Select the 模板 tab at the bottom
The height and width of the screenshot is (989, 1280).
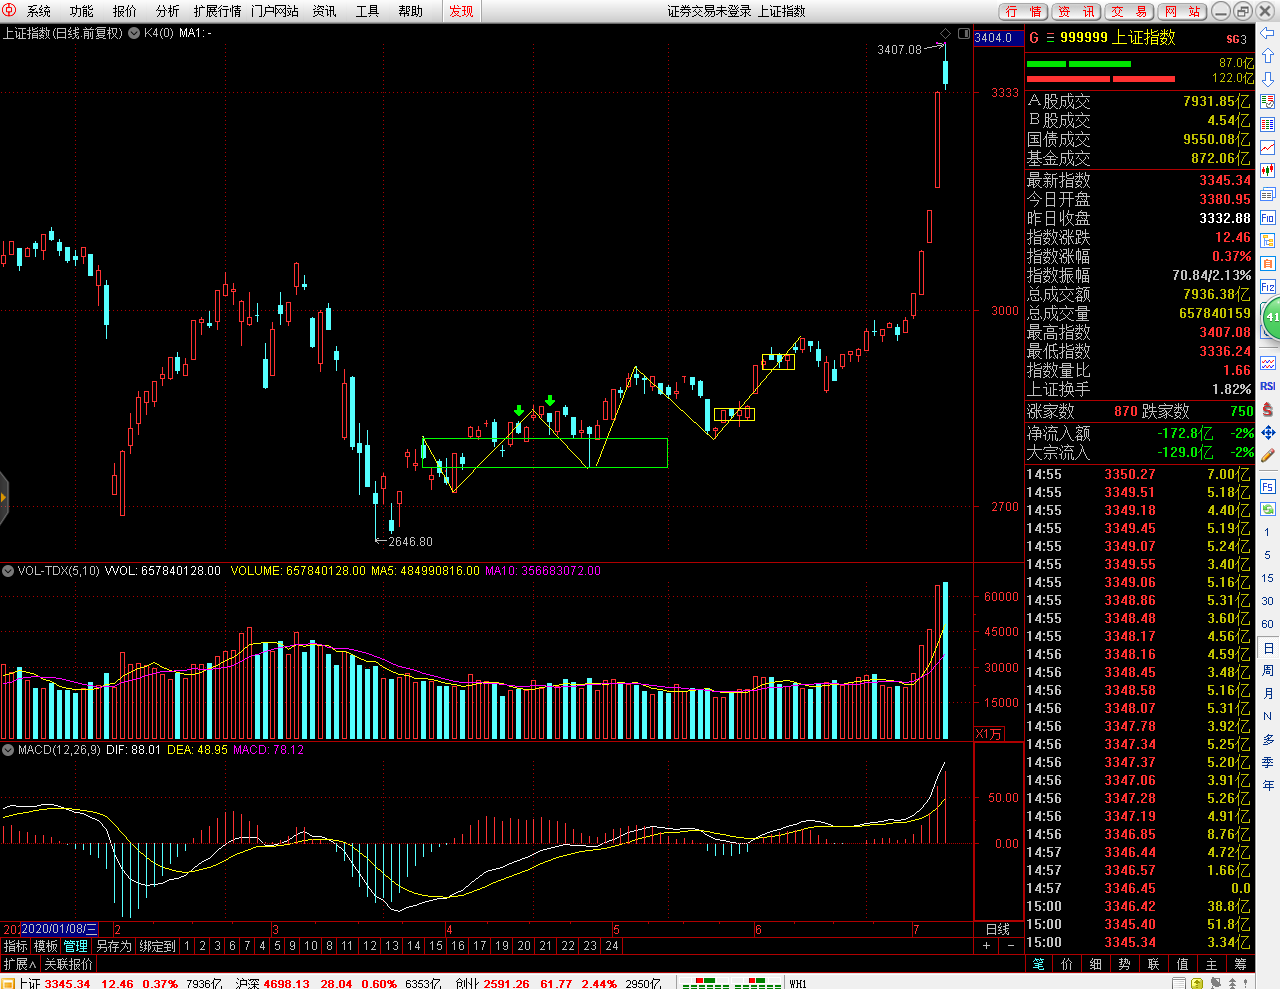click(x=46, y=945)
